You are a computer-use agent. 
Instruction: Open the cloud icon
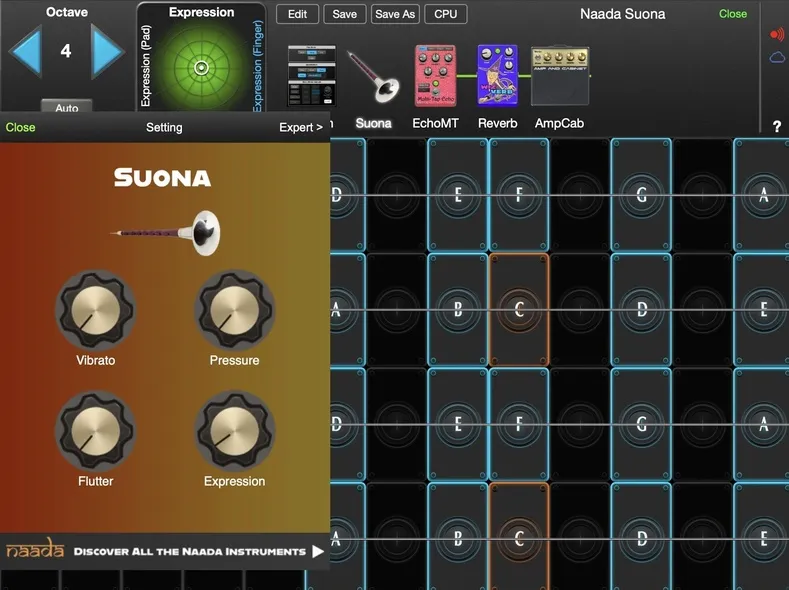pos(777,57)
